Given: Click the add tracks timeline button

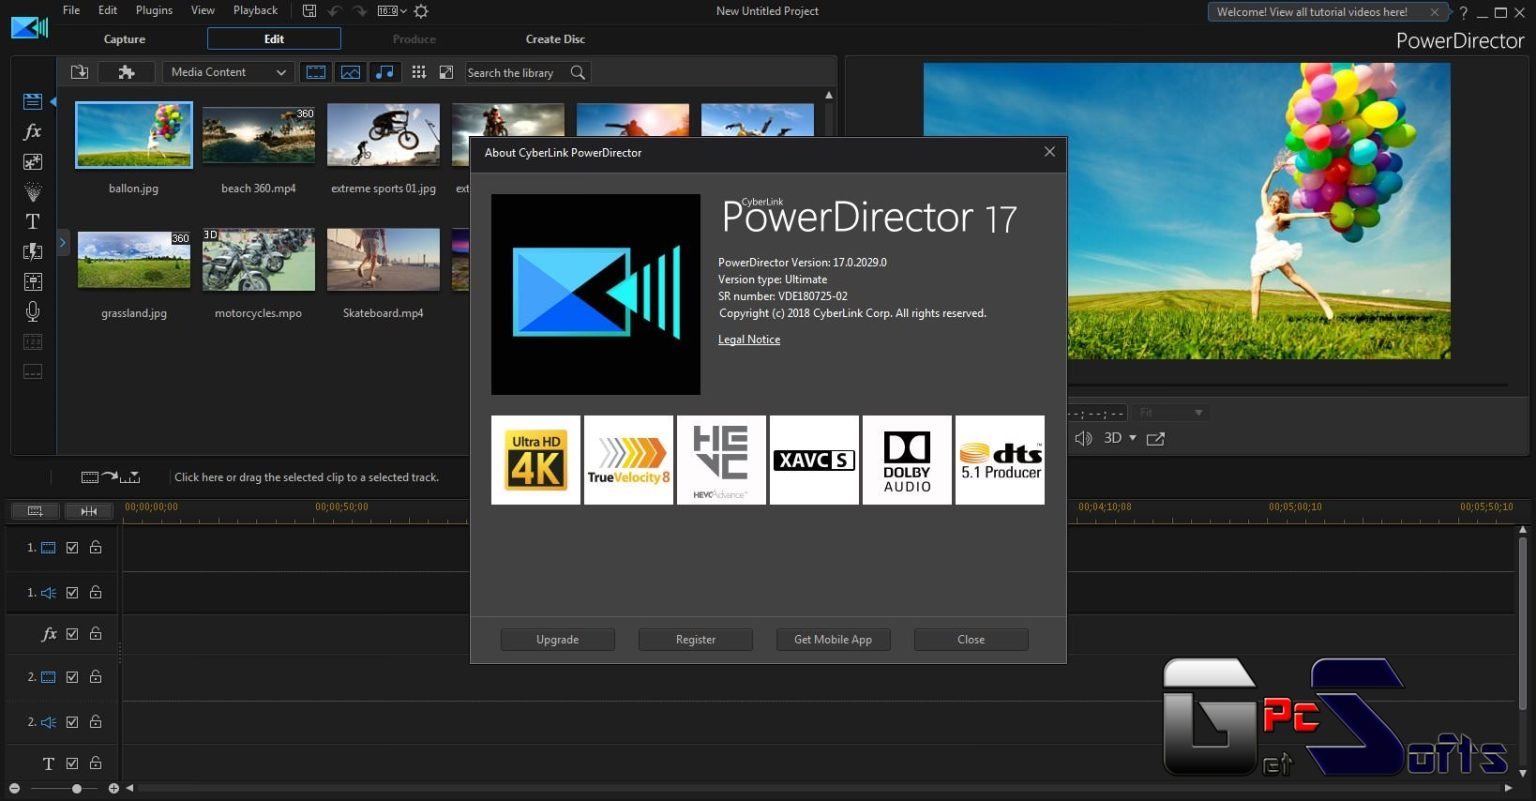Looking at the screenshot, I should coord(35,511).
